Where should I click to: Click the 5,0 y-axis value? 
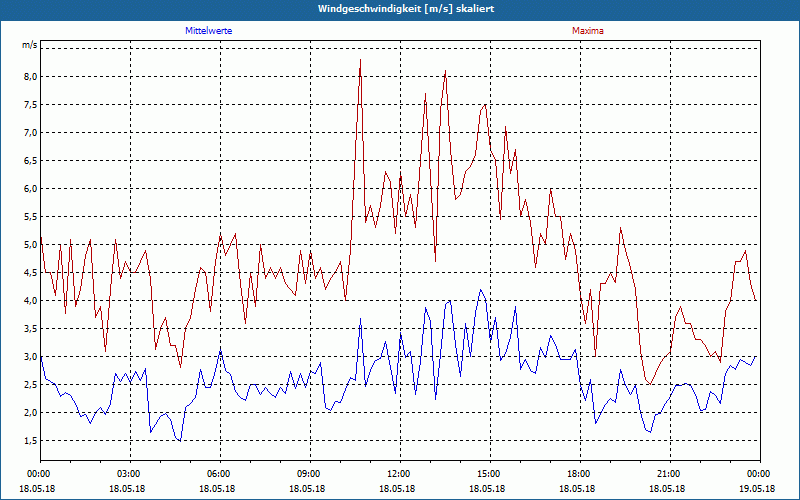pyautogui.click(x=31, y=244)
